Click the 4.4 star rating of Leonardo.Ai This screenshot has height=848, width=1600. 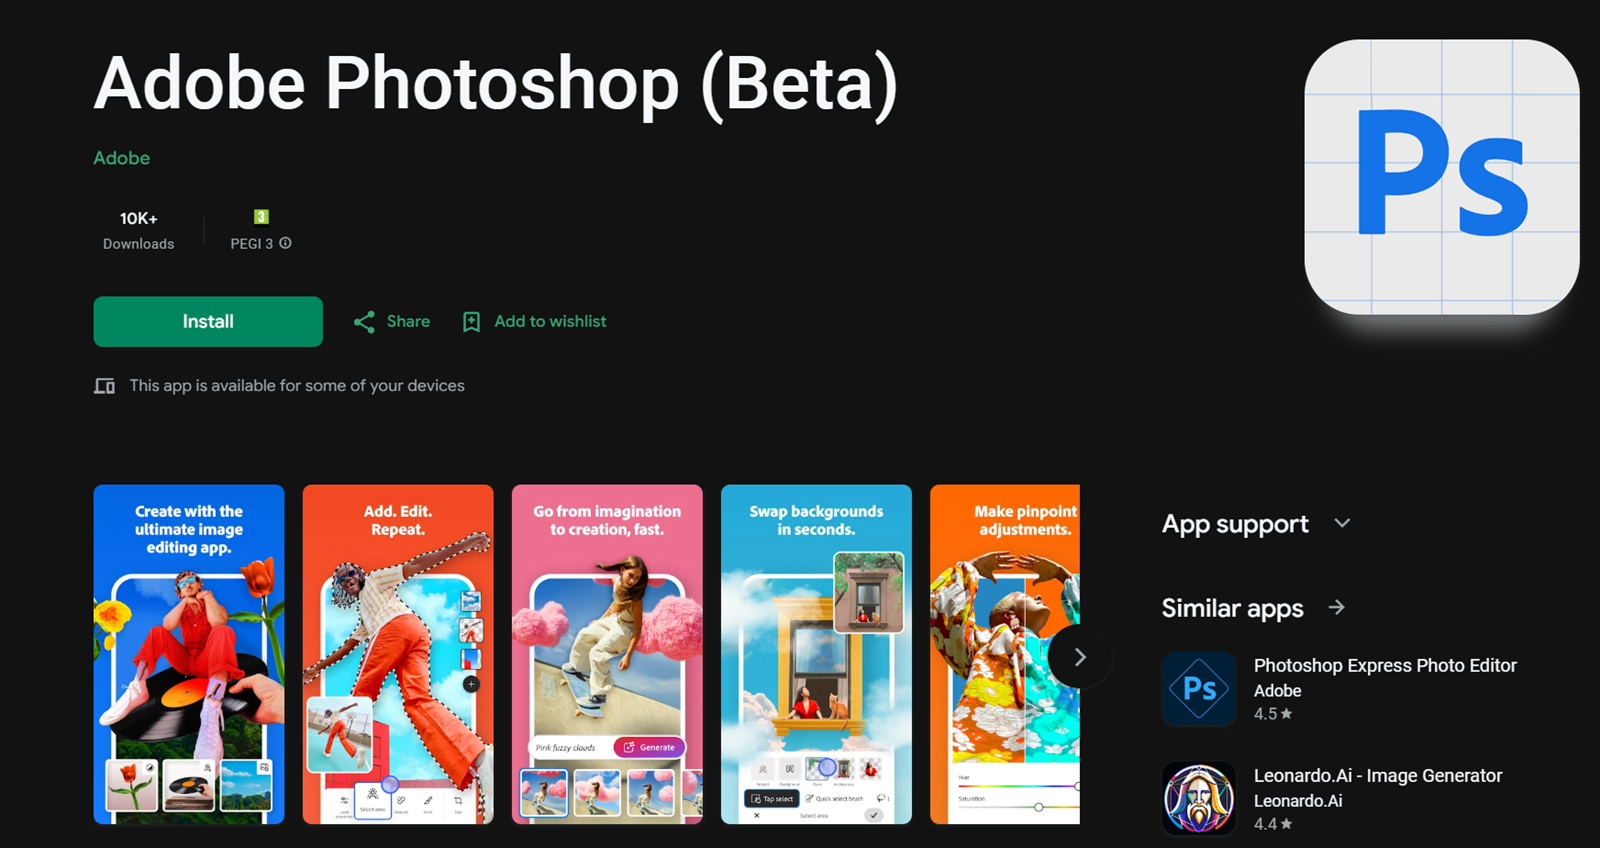(1273, 824)
